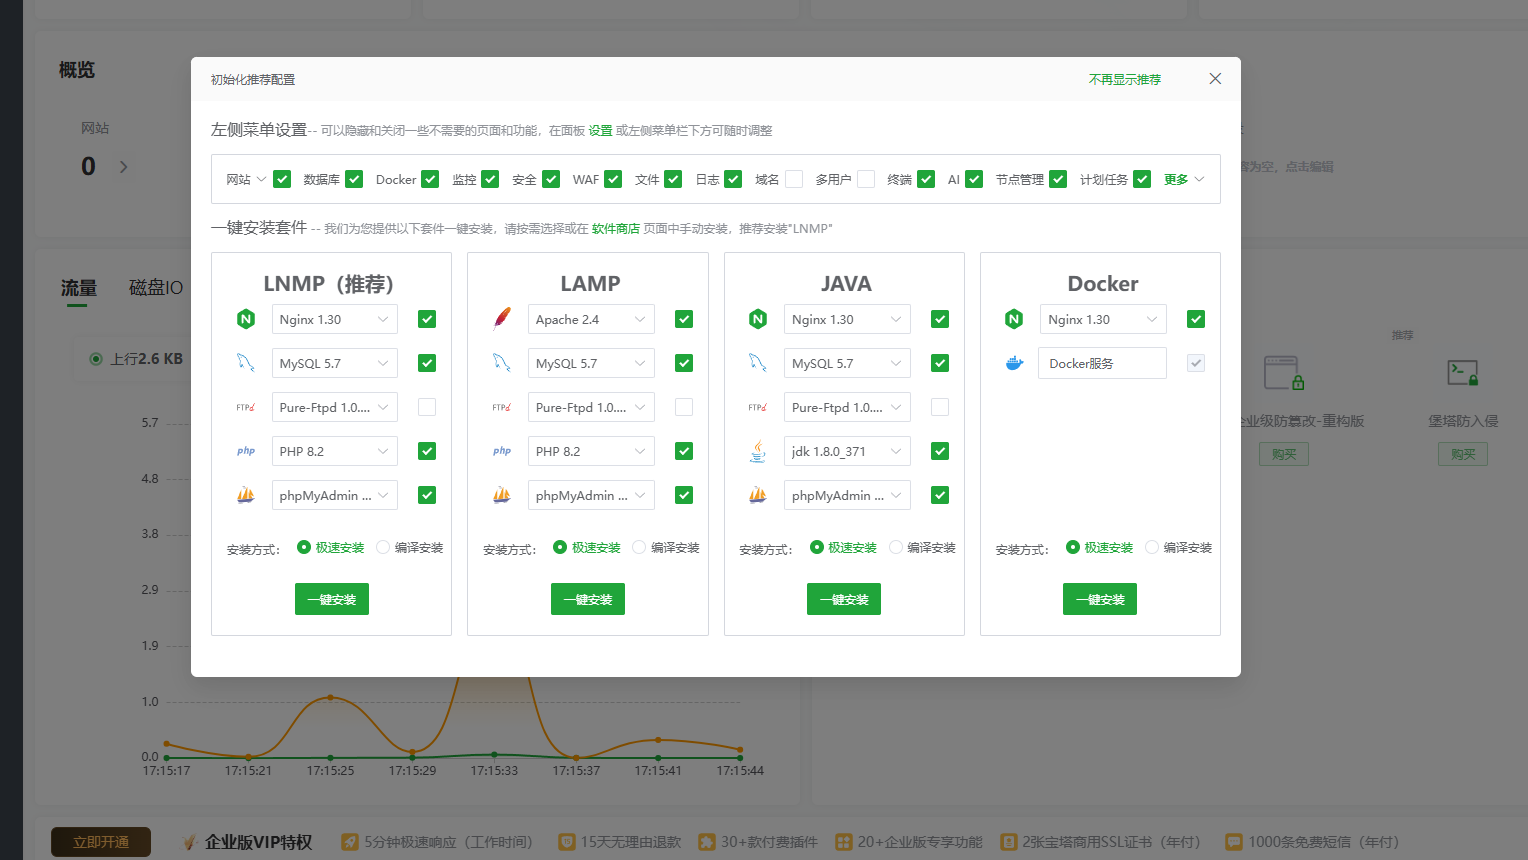1528x860 pixels.
Task: Click the Java jdk cup icon
Action: [x=758, y=451]
